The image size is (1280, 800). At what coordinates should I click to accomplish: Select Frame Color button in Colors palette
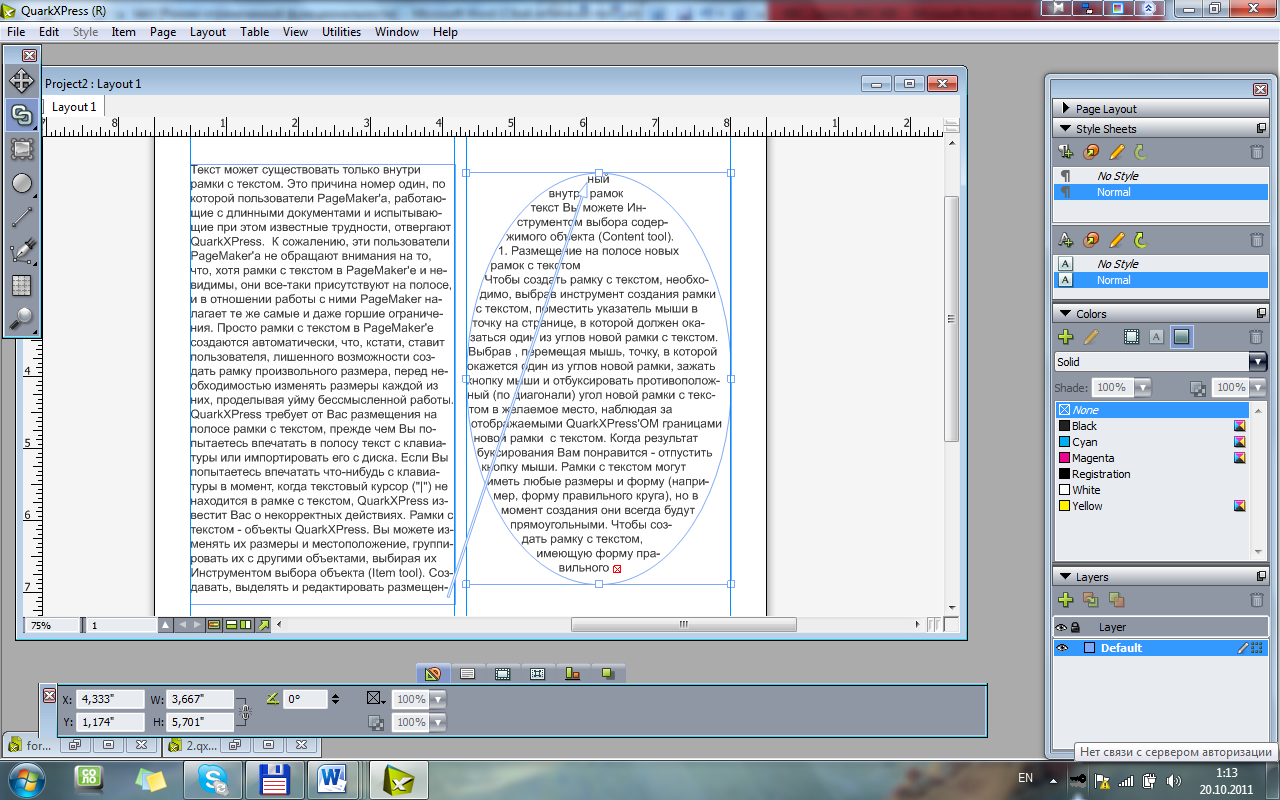(x=1132, y=337)
